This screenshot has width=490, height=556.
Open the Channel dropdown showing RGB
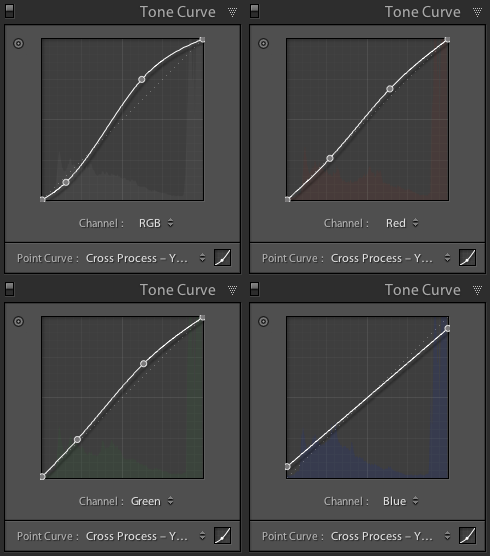click(x=156, y=223)
